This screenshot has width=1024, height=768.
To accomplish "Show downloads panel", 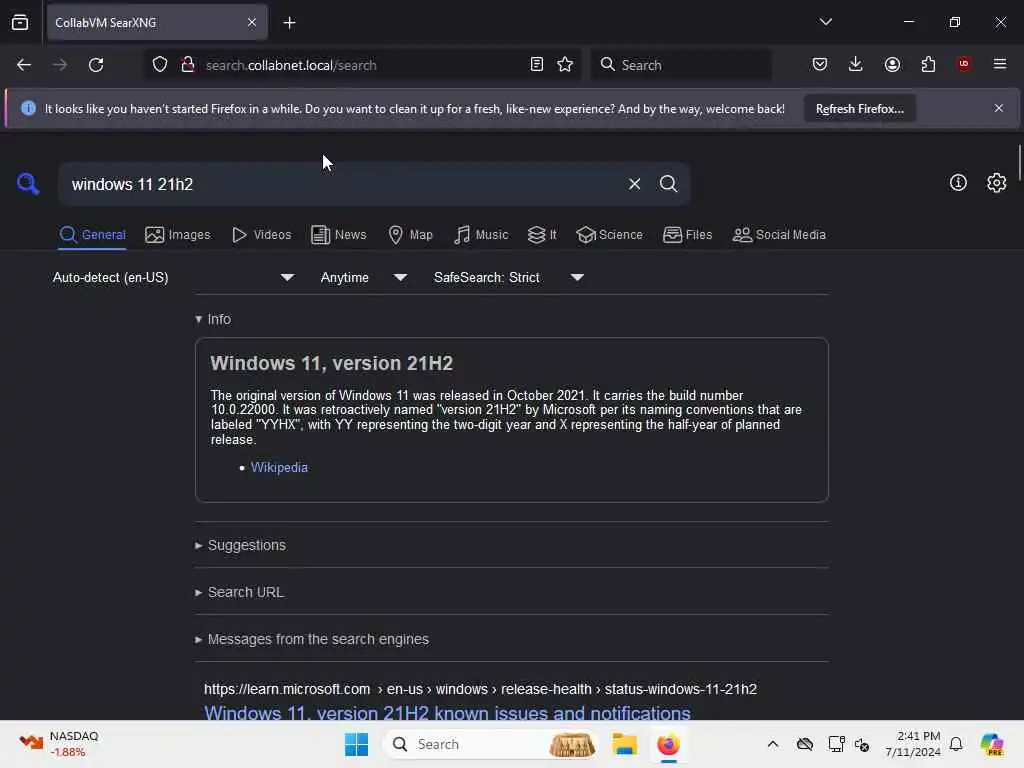I will (856, 64).
